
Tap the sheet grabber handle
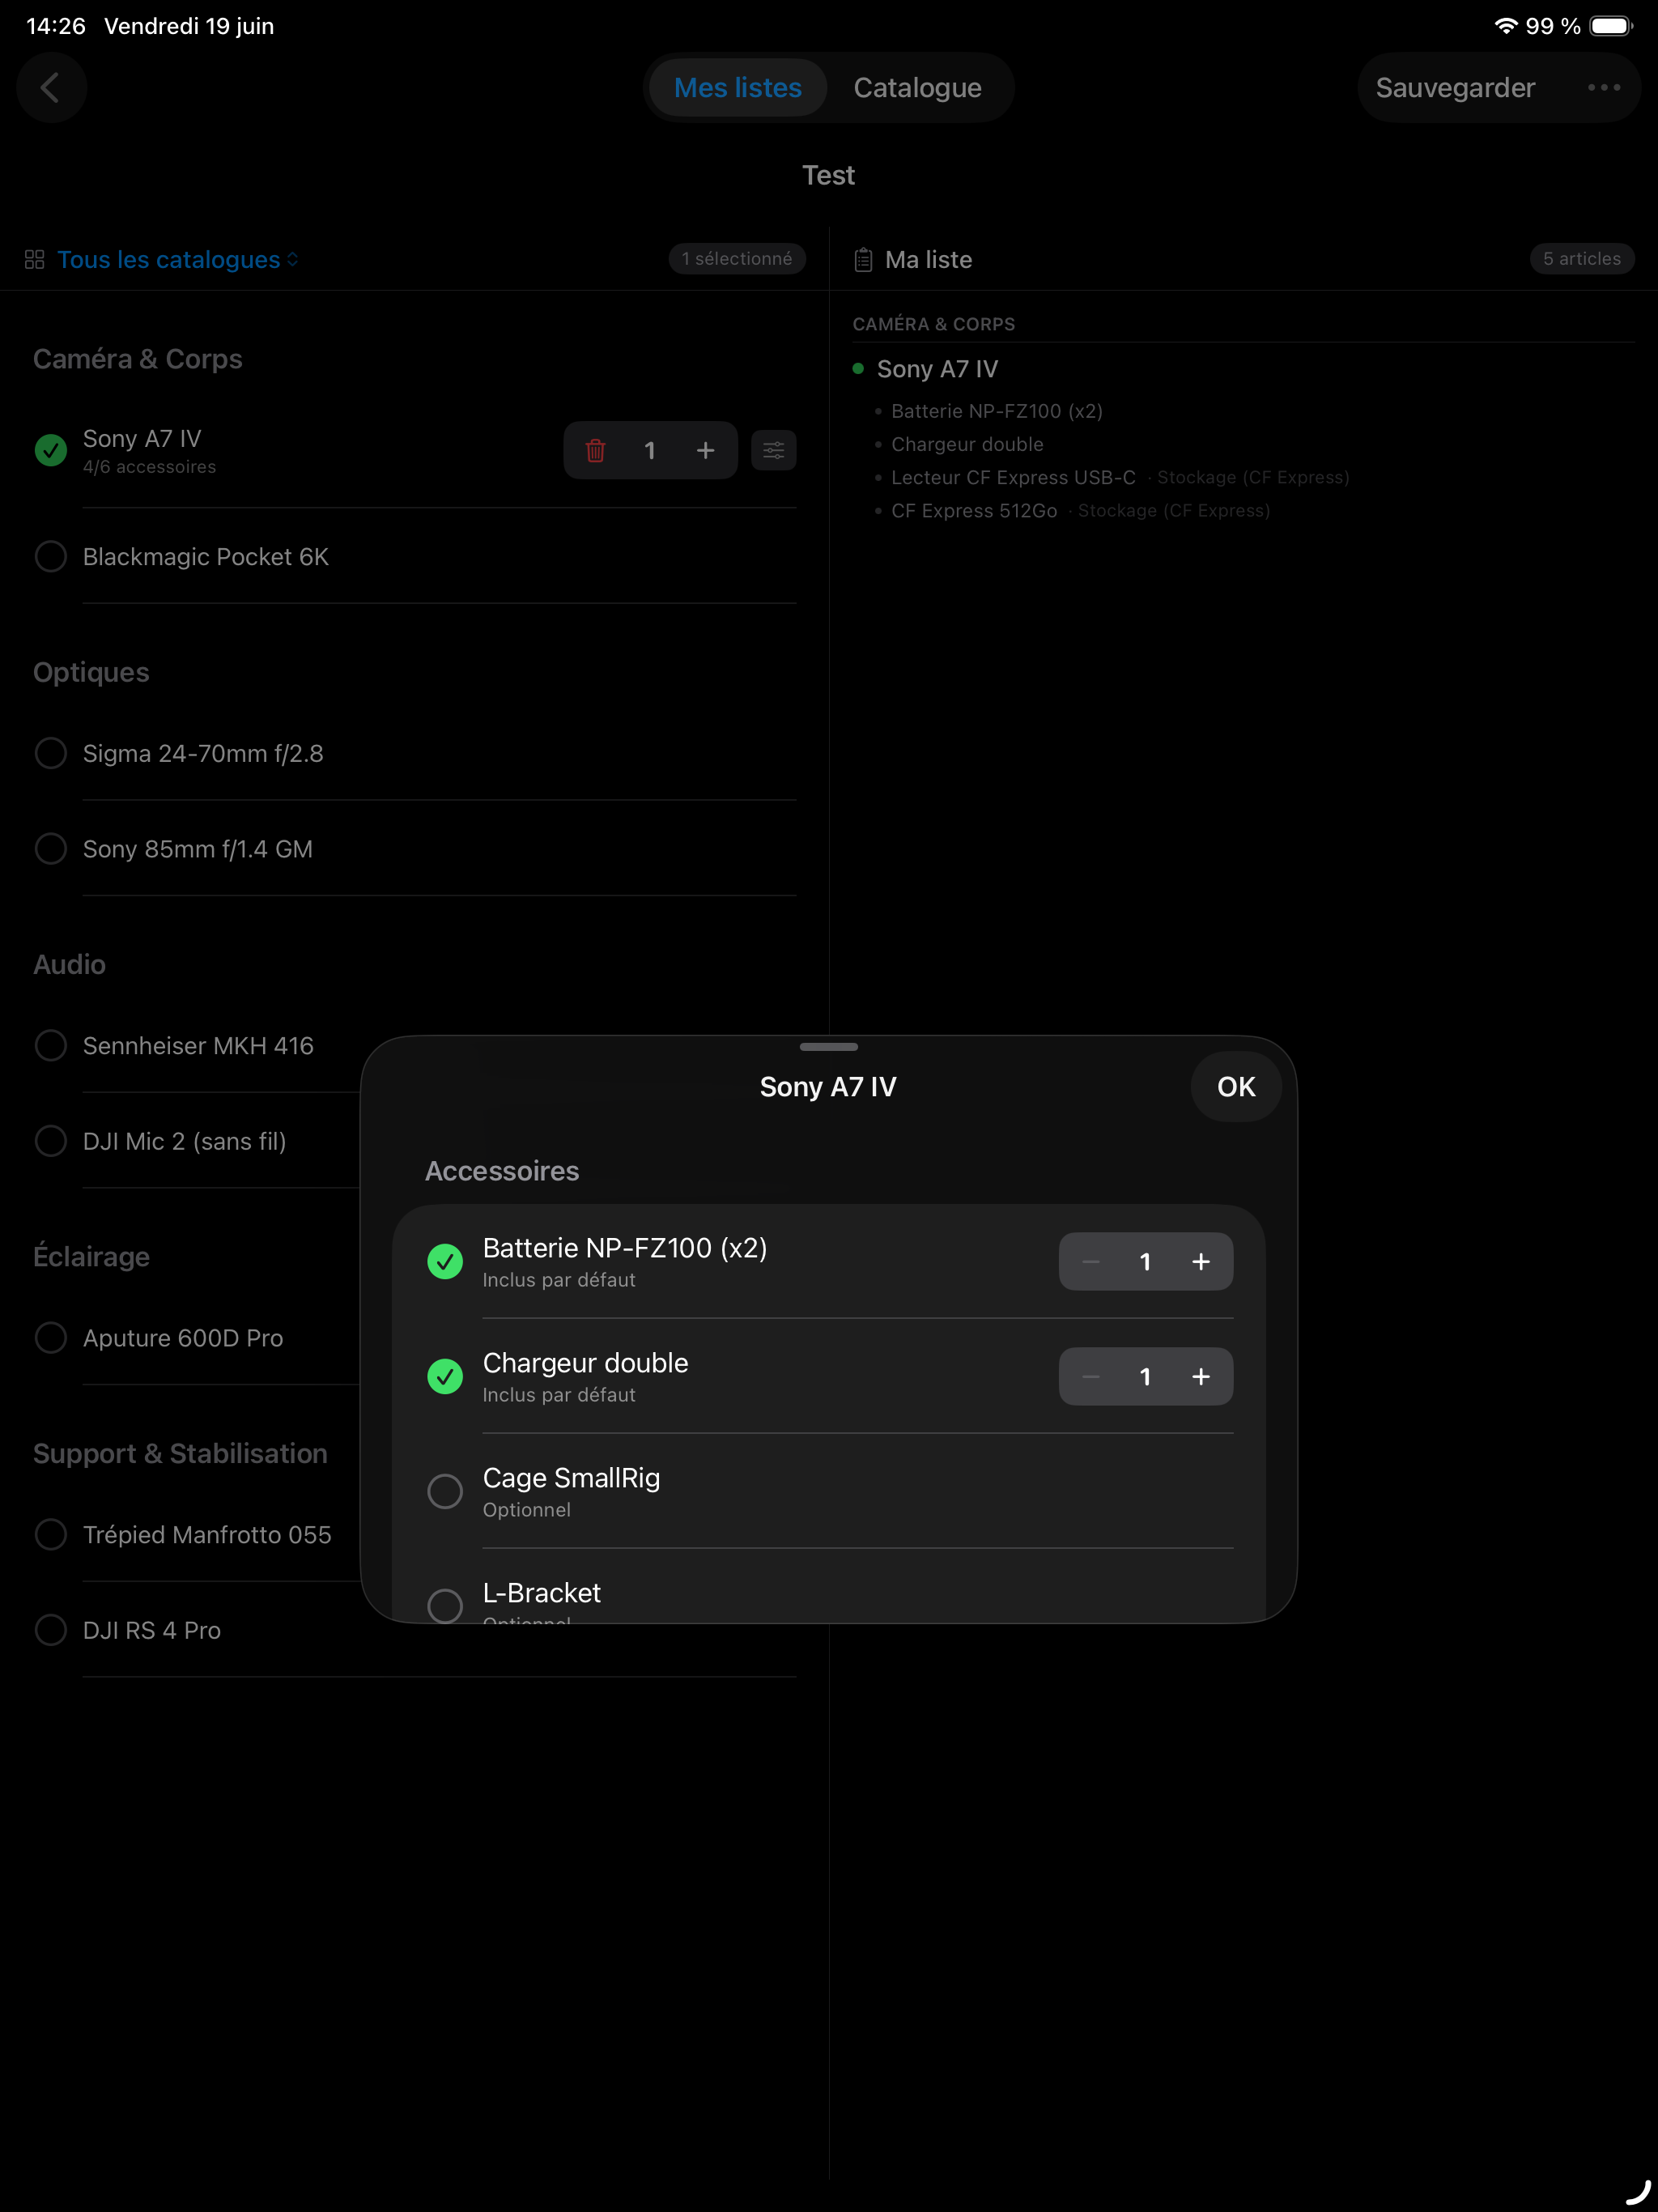[x=829, y=1047]
